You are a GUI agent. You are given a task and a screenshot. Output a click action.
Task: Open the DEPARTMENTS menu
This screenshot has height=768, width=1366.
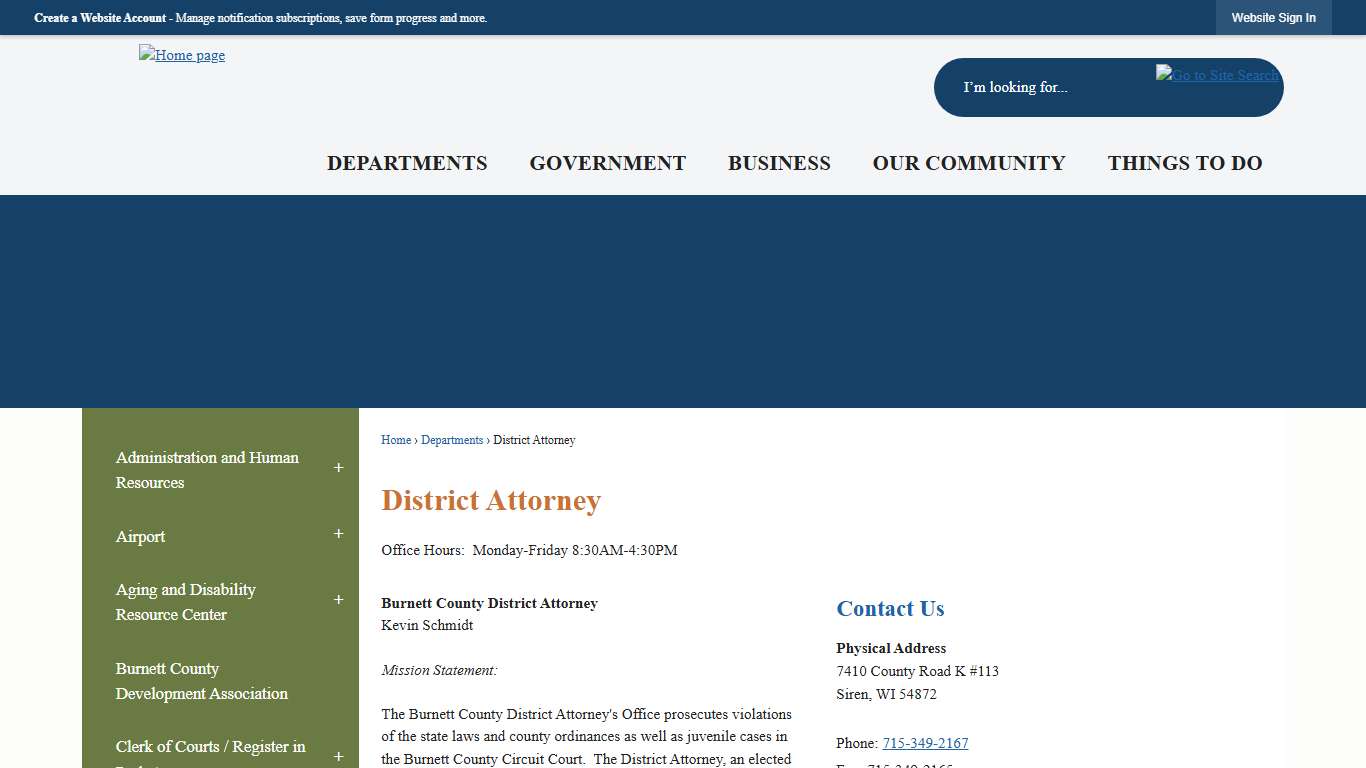[407, 163]
